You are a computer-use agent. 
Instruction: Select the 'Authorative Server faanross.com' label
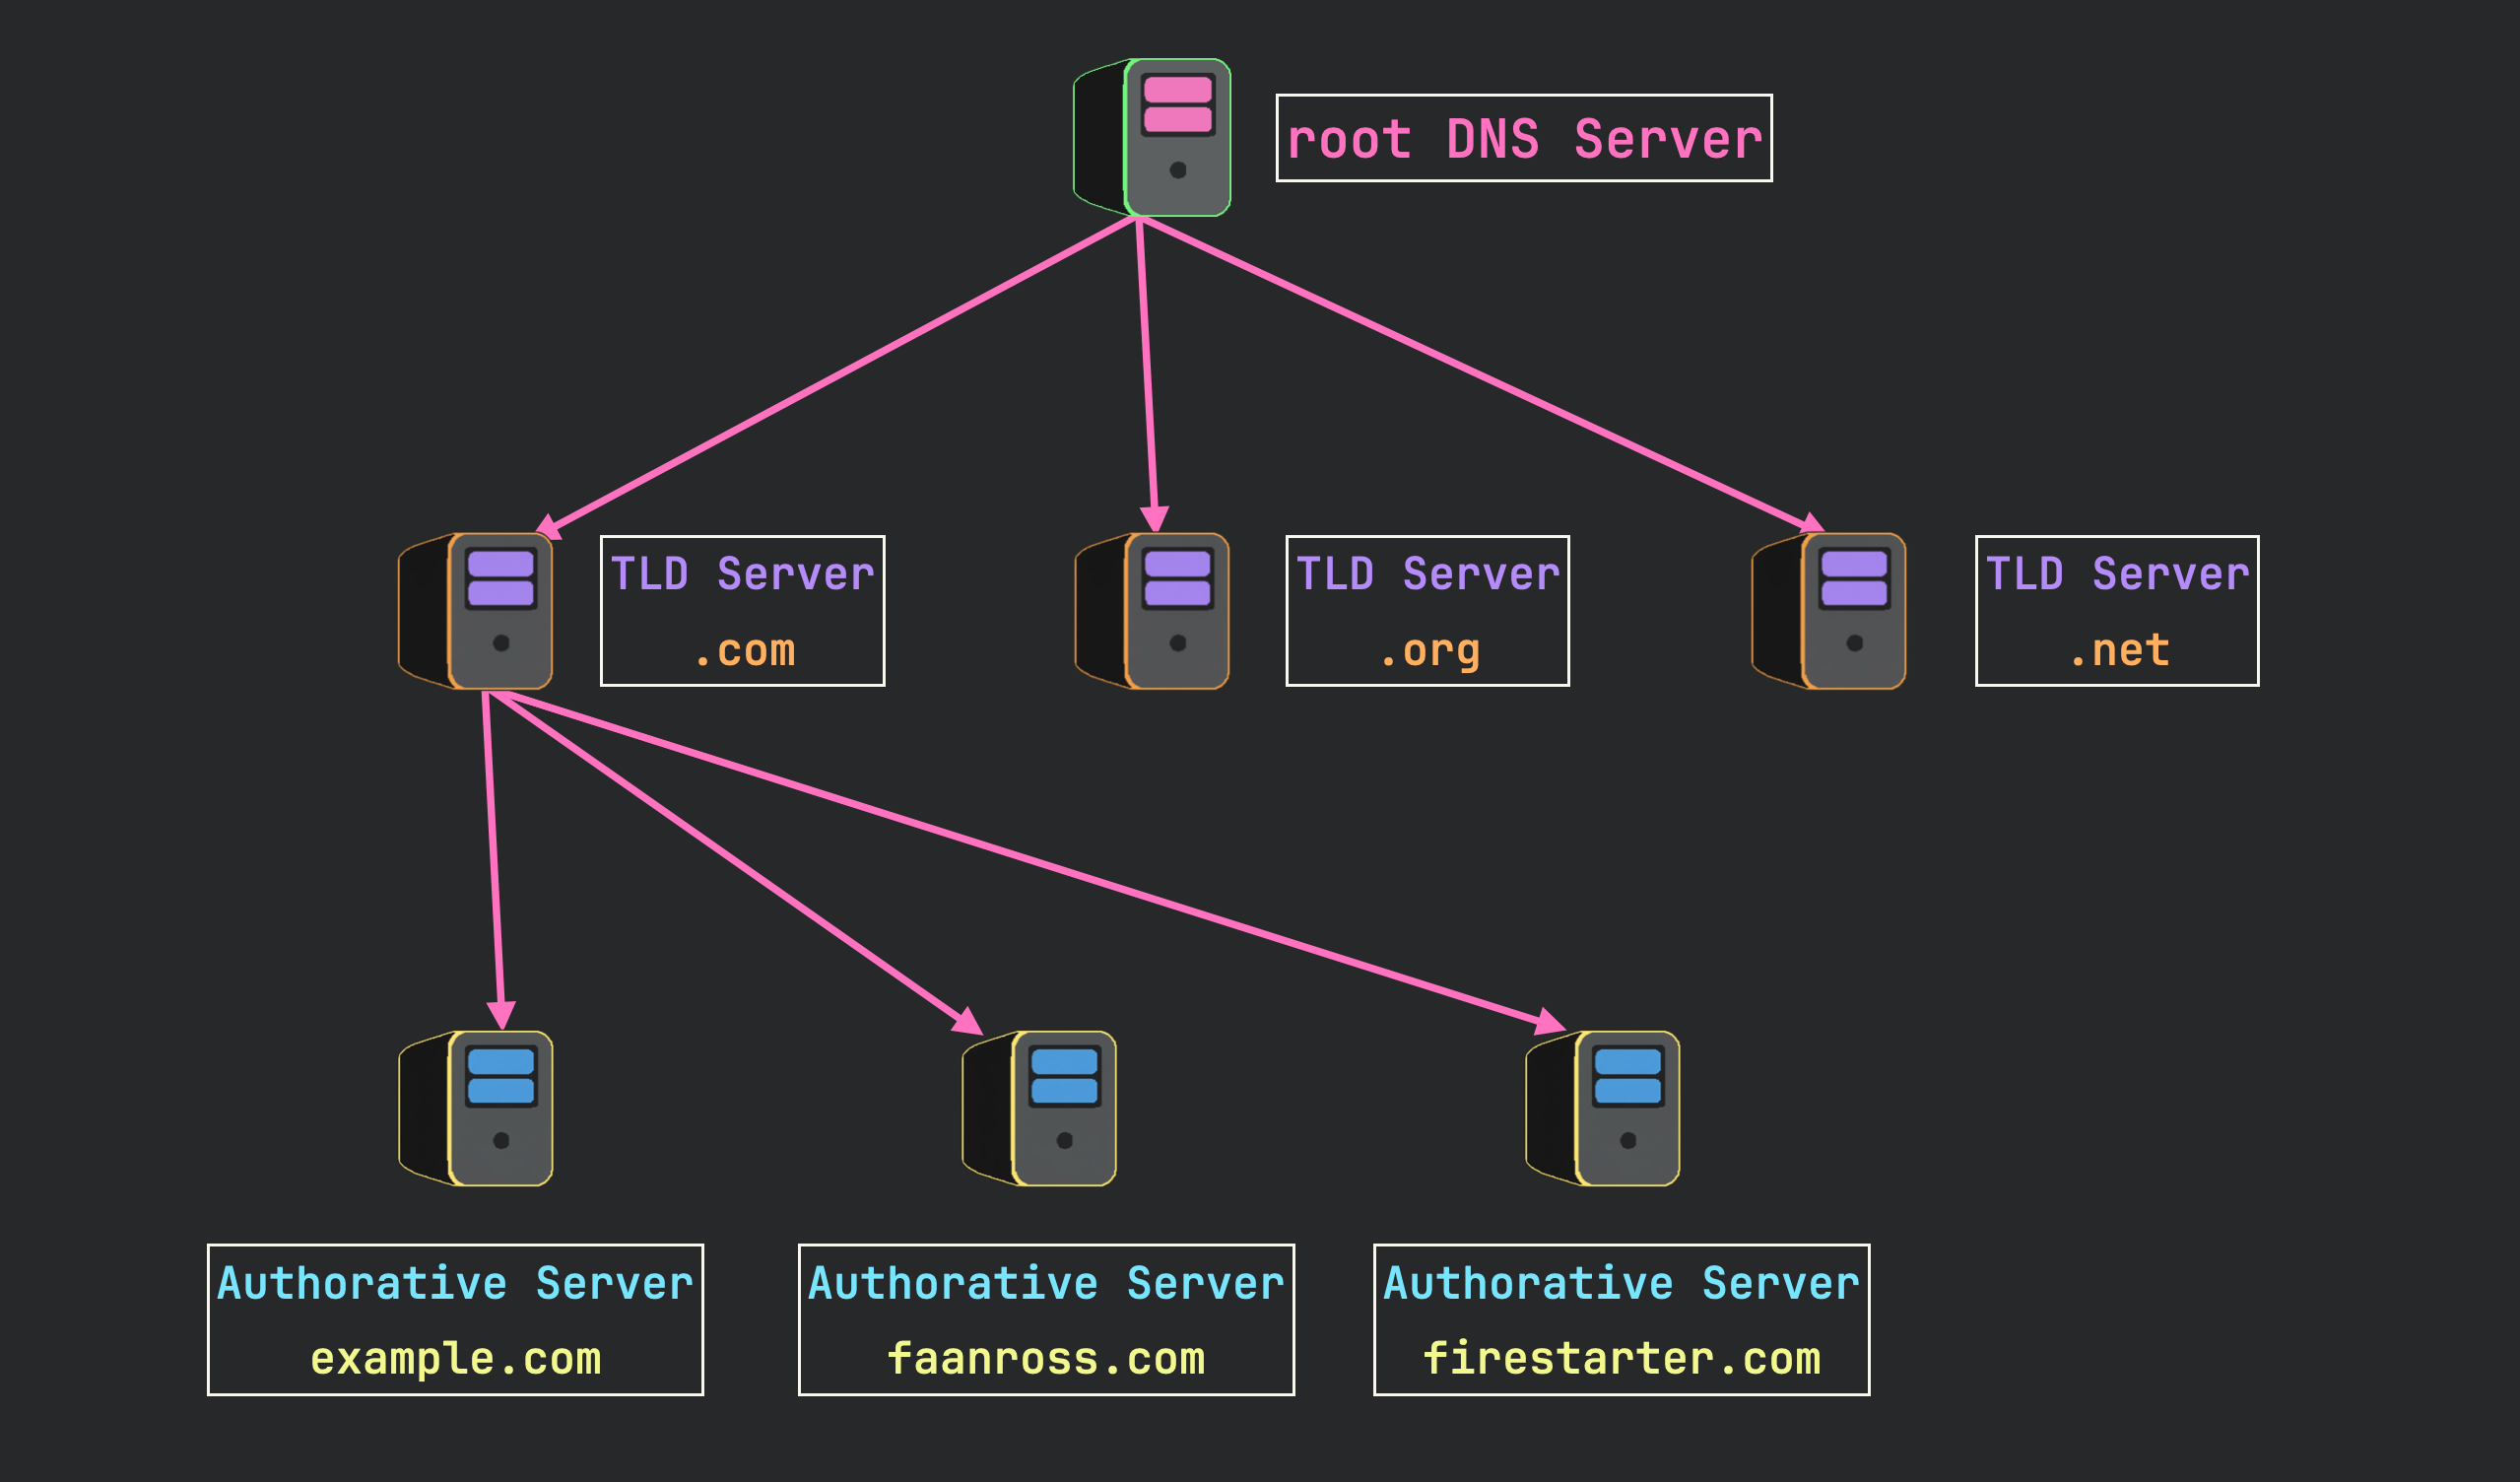(1045, 1318)
